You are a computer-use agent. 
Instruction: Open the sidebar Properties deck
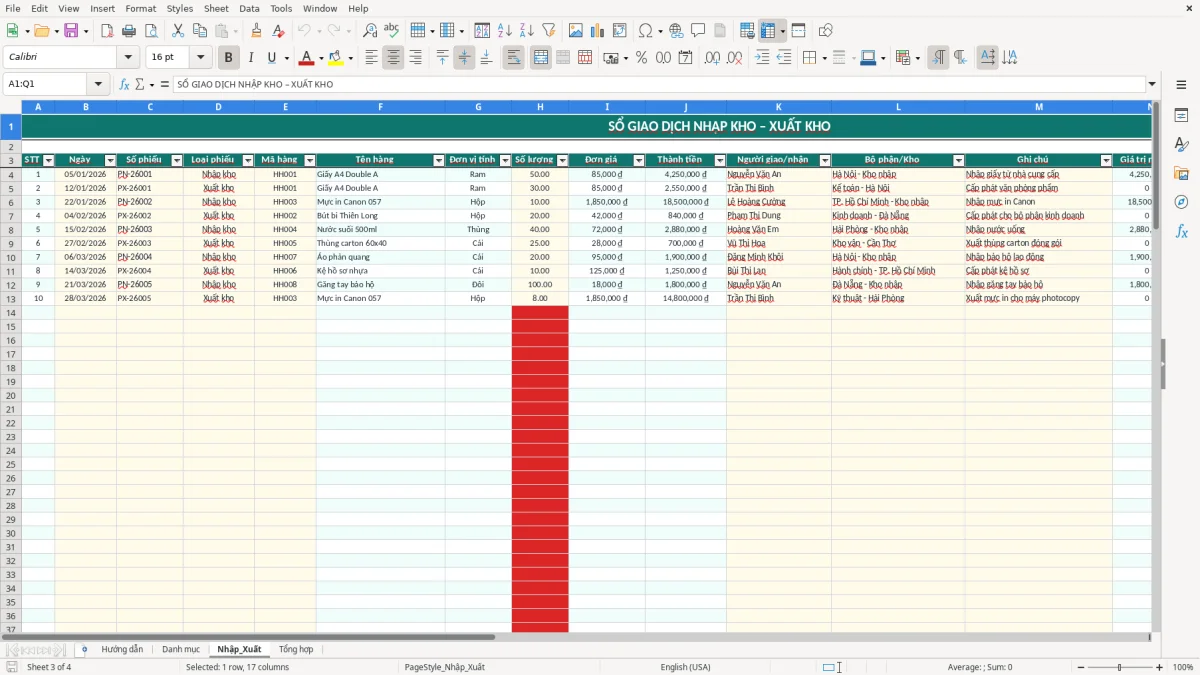tap(1181, 115)
